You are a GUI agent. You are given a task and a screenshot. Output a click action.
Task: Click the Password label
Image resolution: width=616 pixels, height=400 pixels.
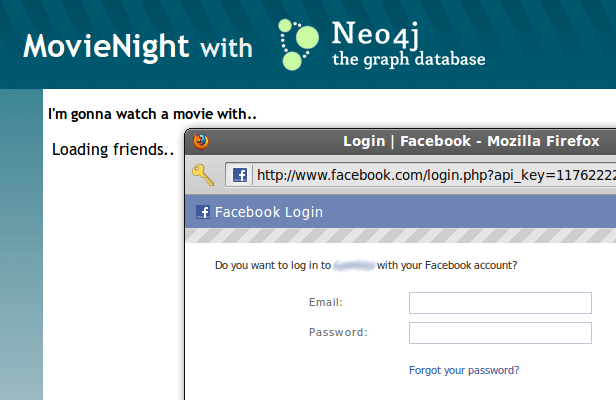point(338,332)
